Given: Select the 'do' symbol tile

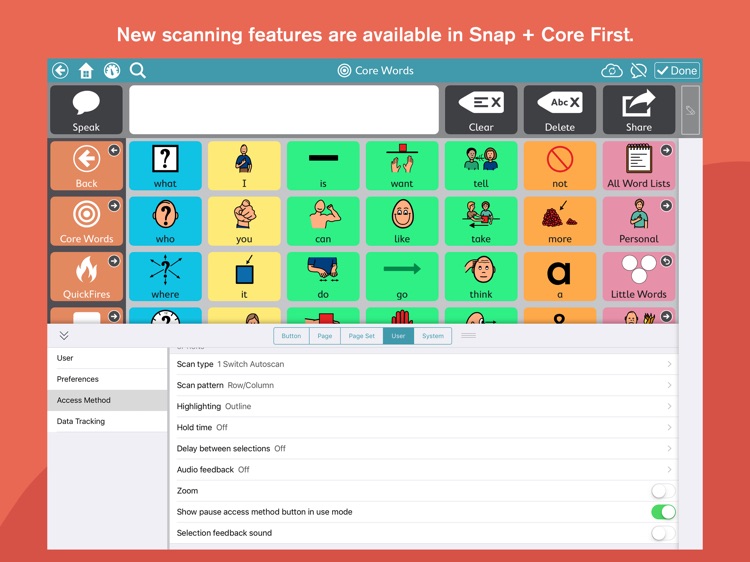Looking at the screenshot, I should tap(323, 277).
